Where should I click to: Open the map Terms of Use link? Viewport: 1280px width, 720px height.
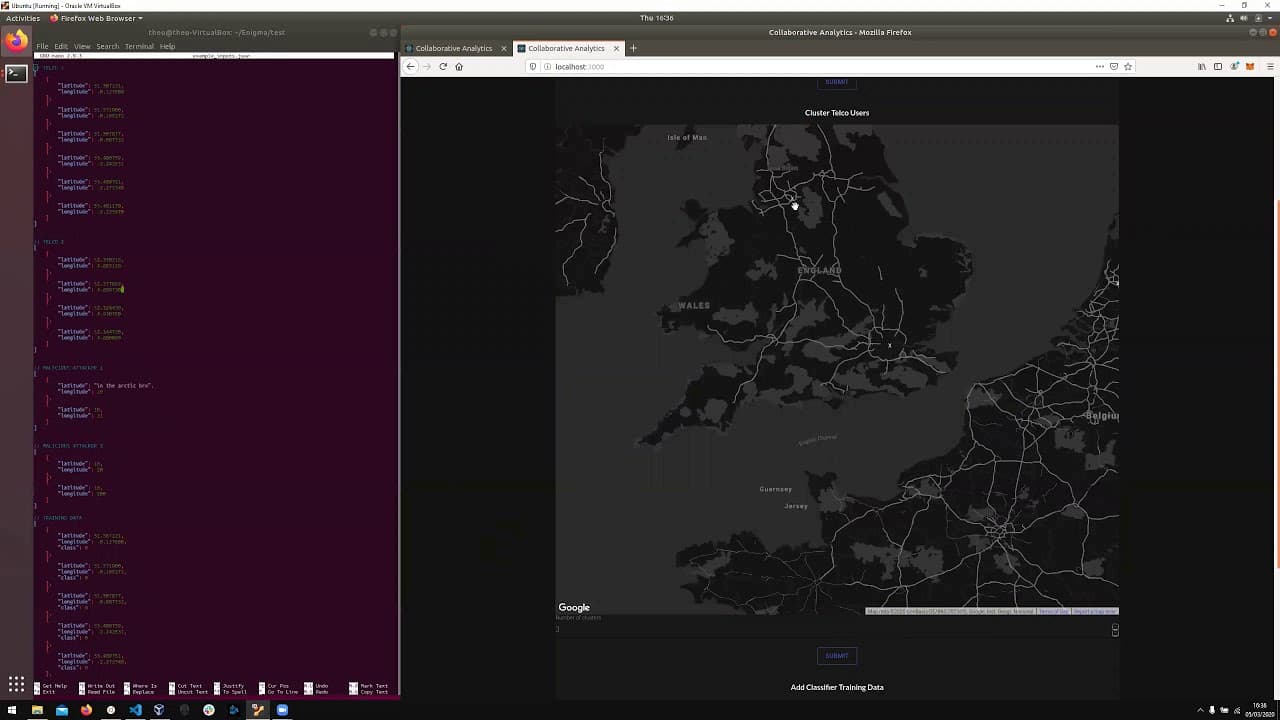(x=1053, y=611)
